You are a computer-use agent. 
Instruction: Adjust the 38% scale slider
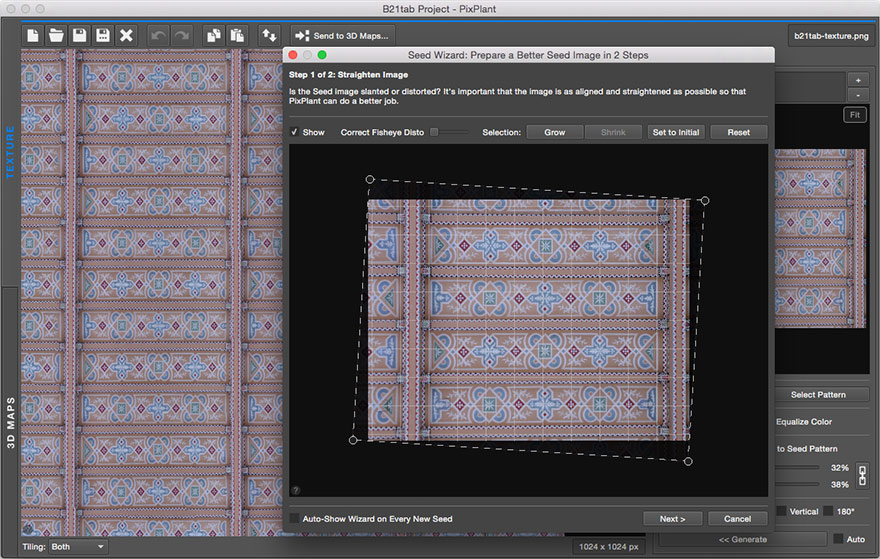pyautogui.click(x=797, y=484)
